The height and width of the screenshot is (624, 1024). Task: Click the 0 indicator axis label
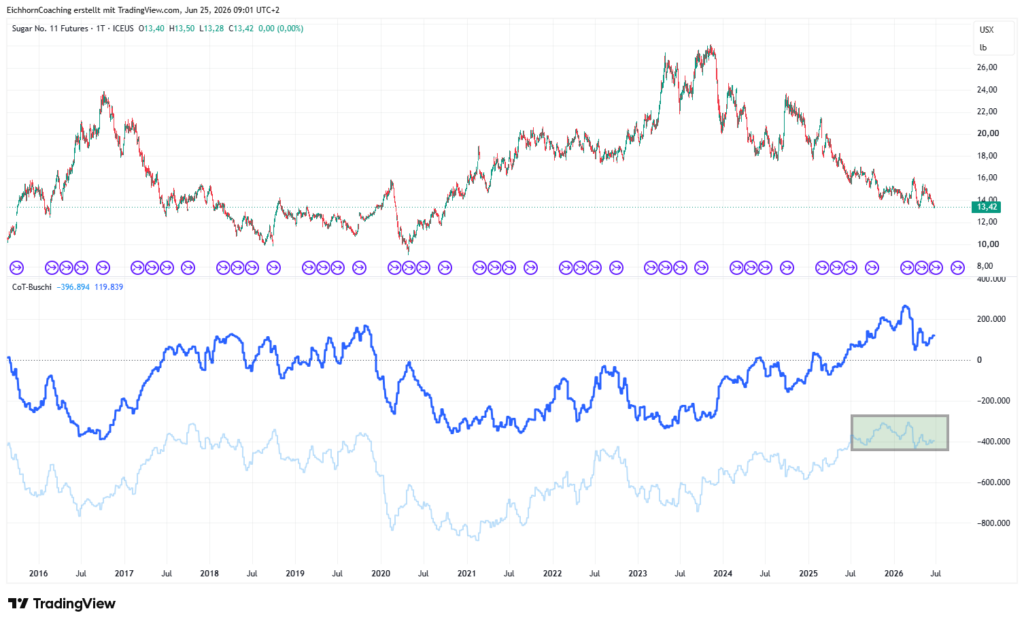click(979, 360)
